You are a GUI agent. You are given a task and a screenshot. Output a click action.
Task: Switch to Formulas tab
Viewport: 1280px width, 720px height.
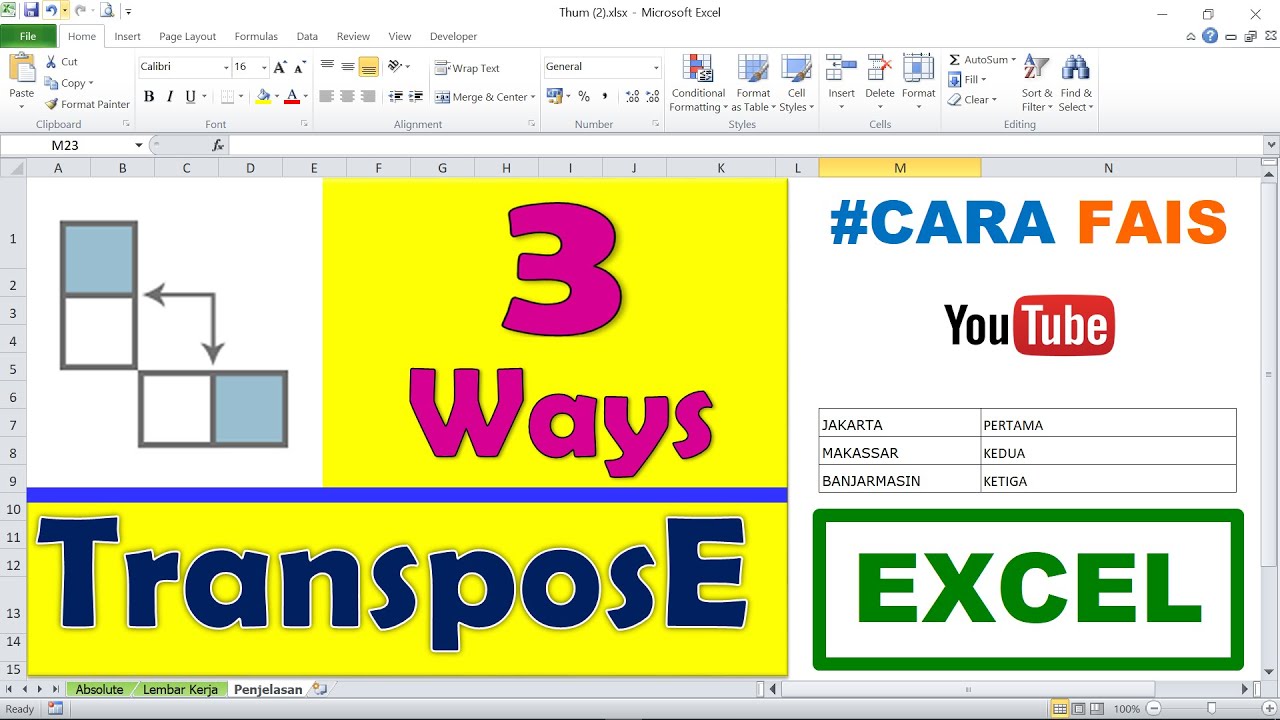point(256,36)
